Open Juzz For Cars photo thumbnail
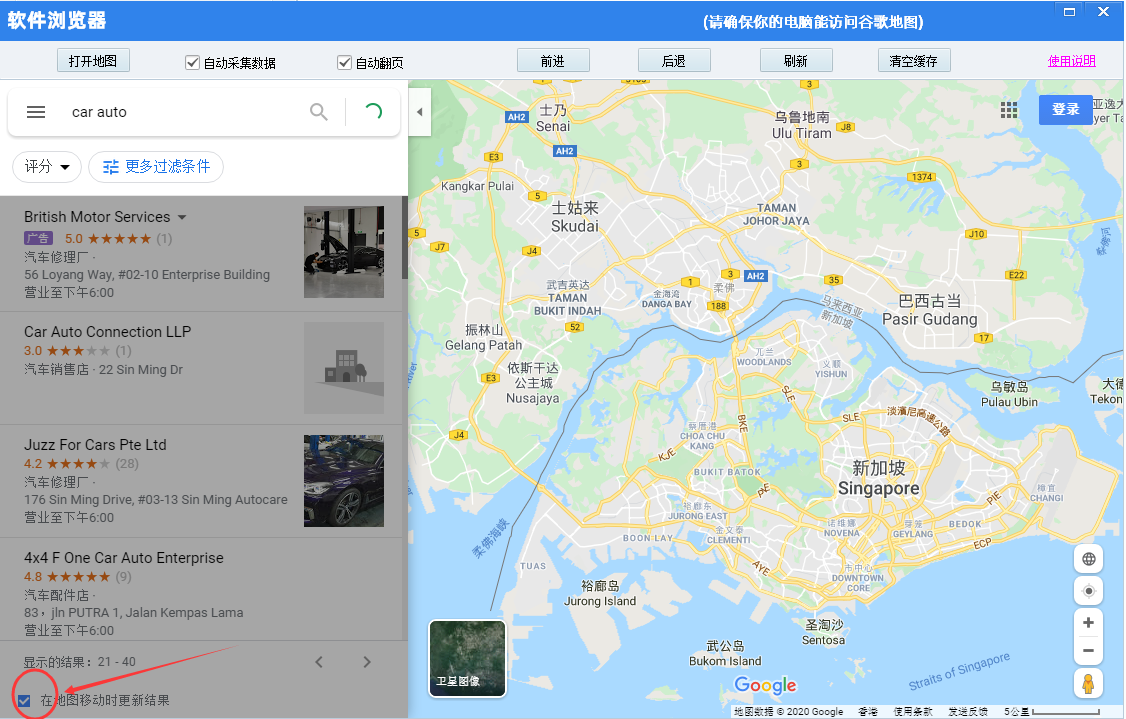This screenshot has height=719, width=1126. 343,481
